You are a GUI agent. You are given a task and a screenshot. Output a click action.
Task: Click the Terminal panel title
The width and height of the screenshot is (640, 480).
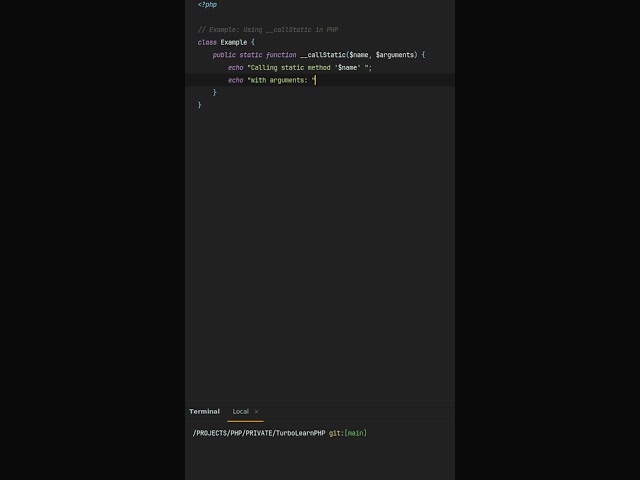204,411
